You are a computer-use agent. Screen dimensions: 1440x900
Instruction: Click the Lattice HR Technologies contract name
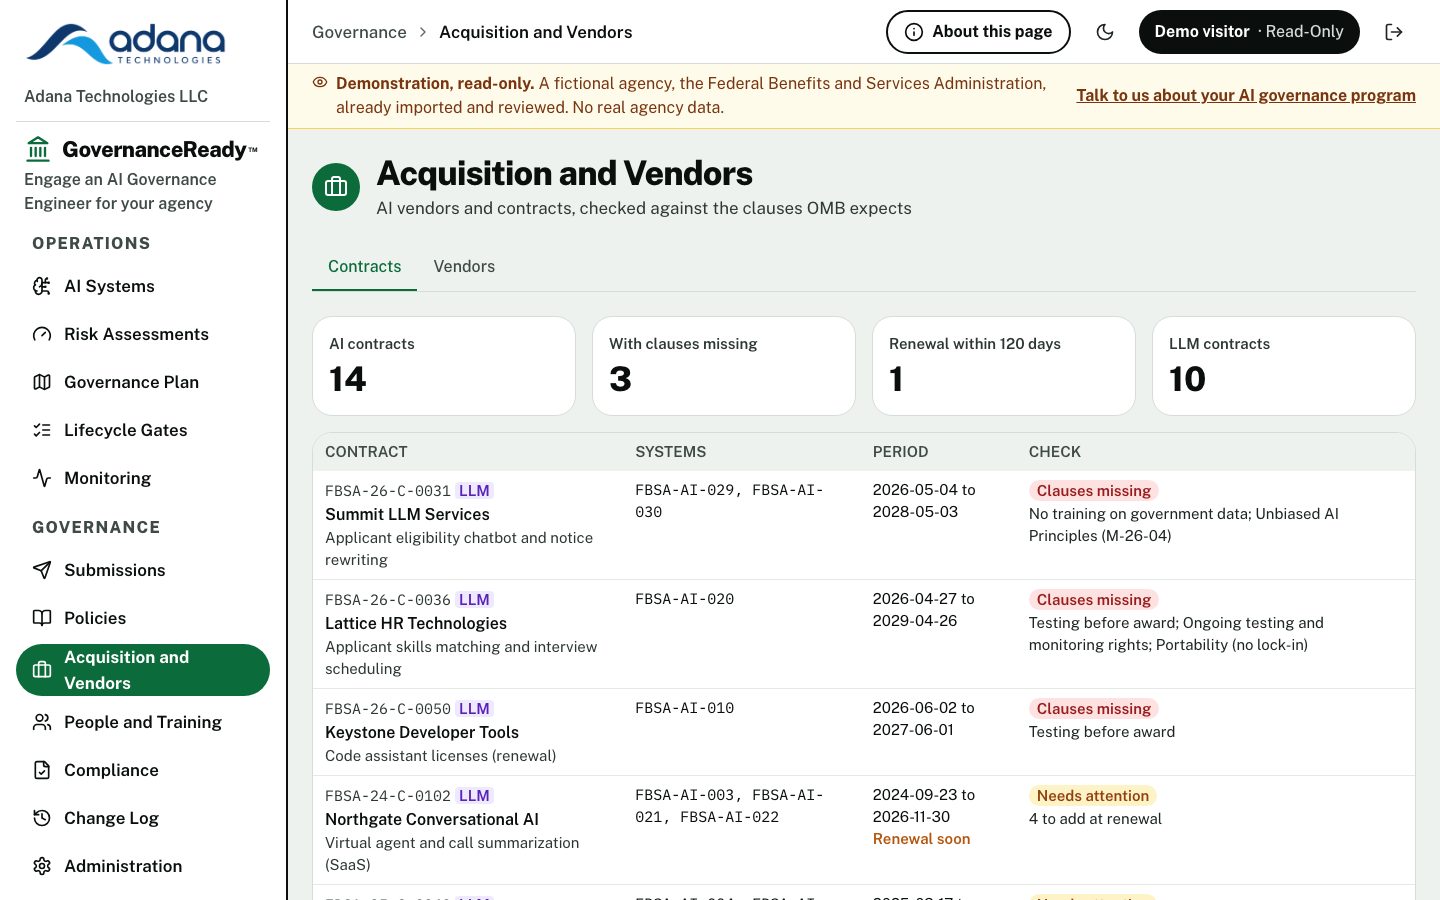pyautogui.click(x=416, y=623)
